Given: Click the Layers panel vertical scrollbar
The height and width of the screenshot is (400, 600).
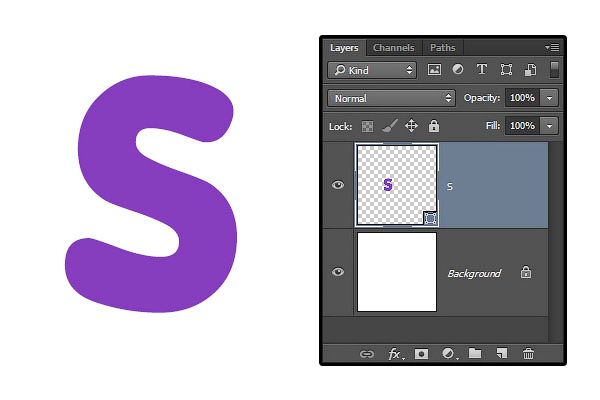Looking at the screenshot, I should 555,242.
